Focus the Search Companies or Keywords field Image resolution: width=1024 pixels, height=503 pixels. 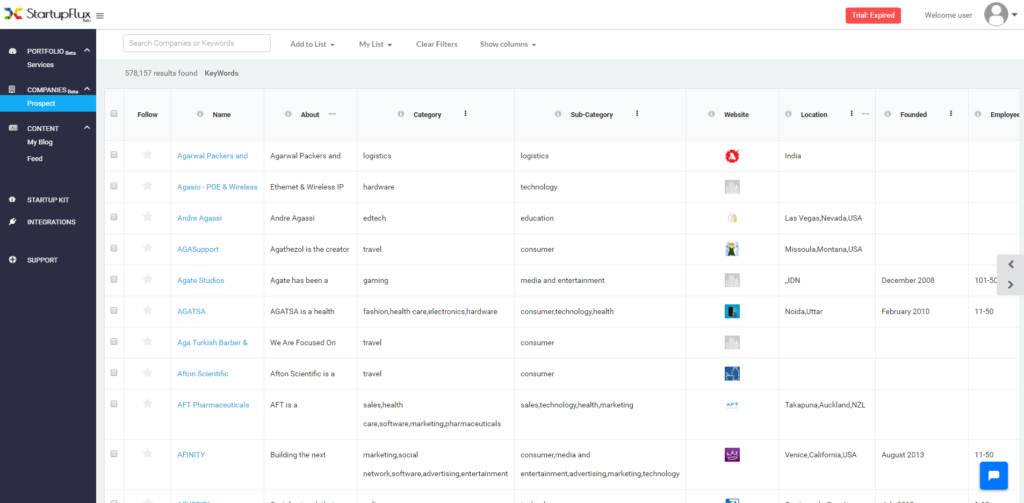(197, 43)
